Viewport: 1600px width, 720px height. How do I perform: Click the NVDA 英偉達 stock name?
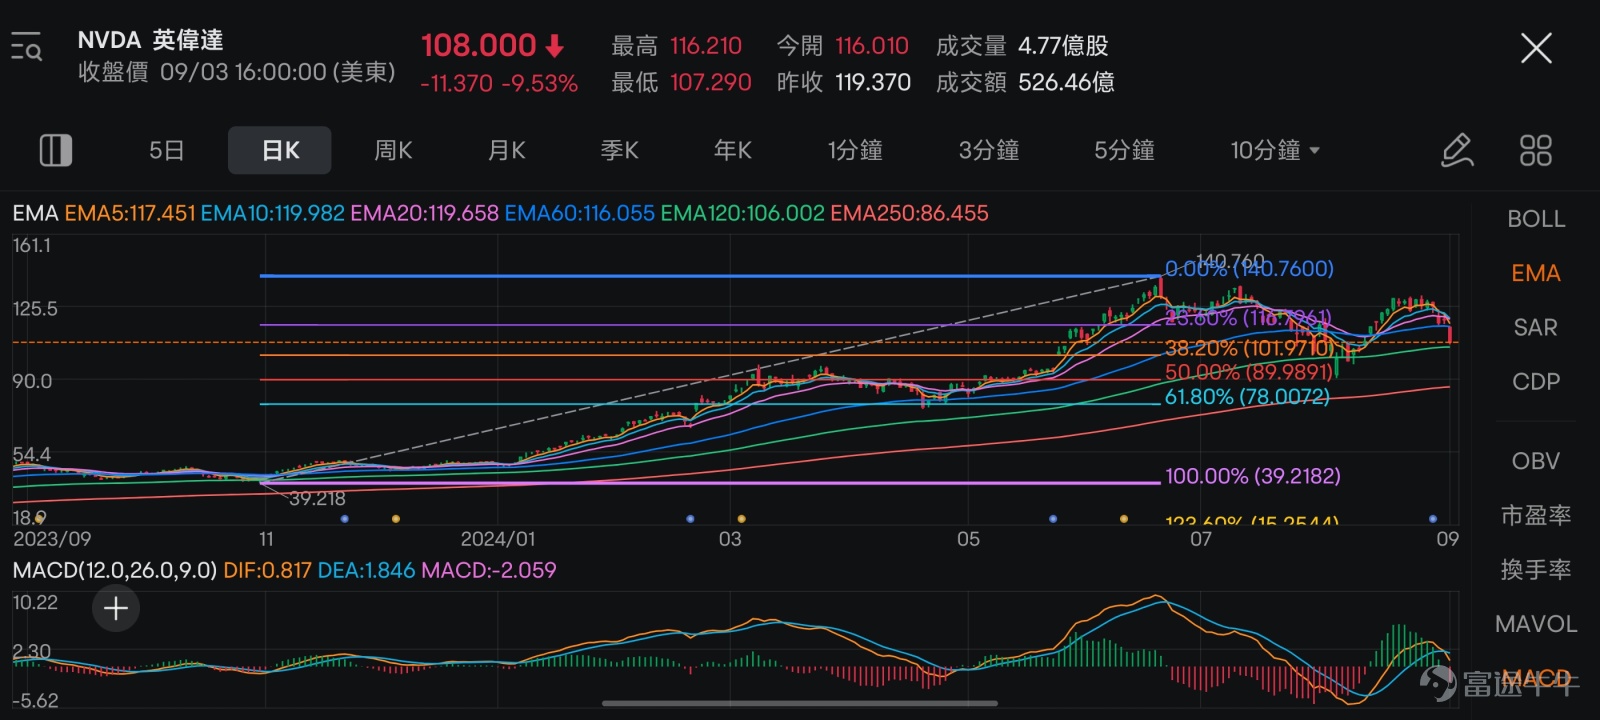pyautogui.click(x=150, y=40)
